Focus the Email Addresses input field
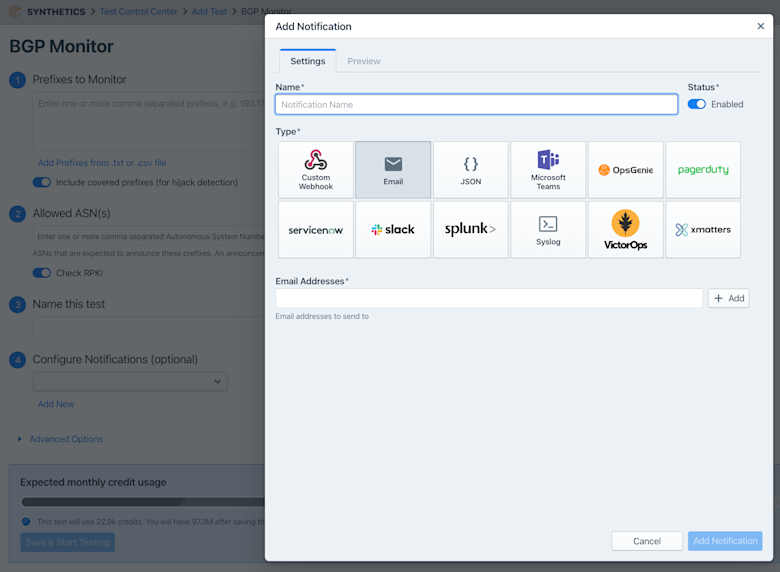The height and width of the screenshot is (572, 780). click(489, 298)
